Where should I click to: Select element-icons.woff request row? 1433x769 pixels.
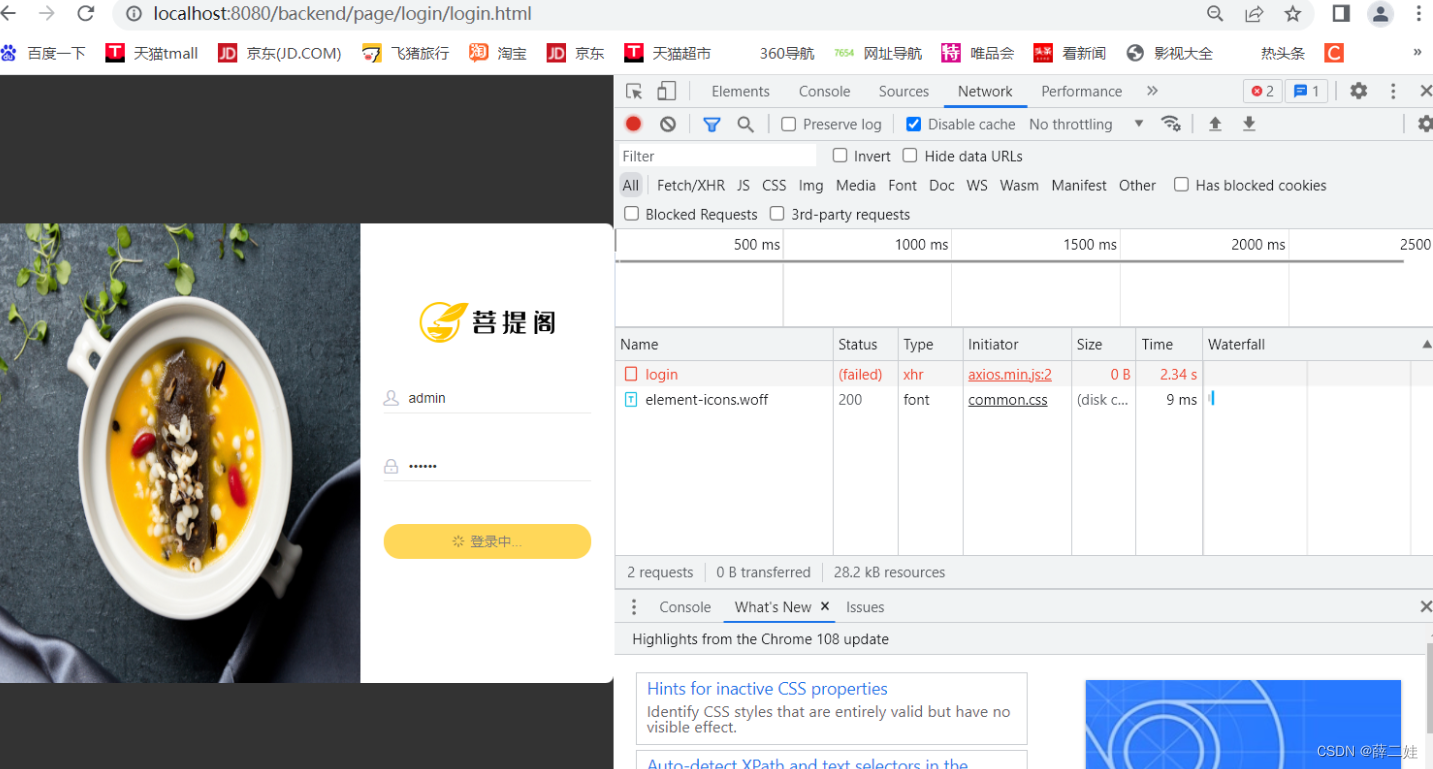click(x=1023, y=399)
